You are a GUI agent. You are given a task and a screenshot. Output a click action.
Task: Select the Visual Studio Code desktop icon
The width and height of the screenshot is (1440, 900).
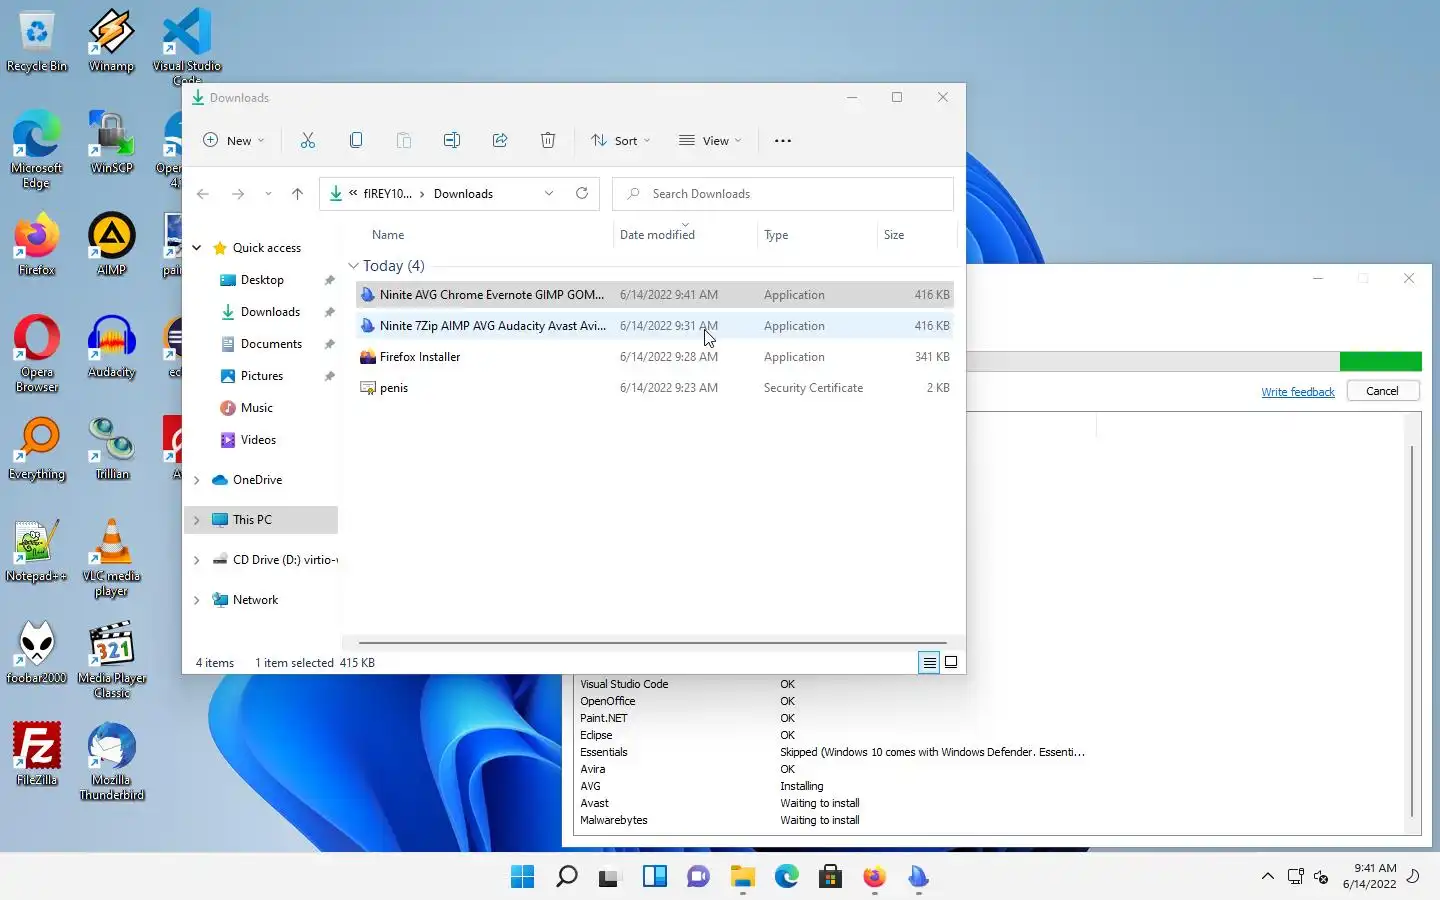[x=187, y=47]
